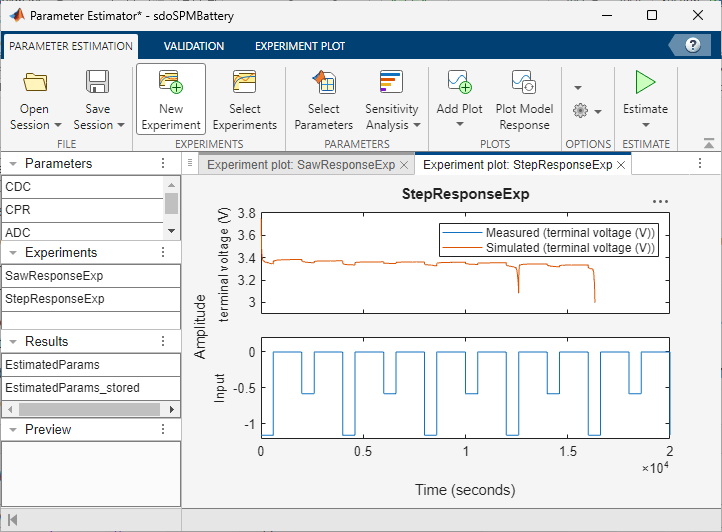The image size is (722, 532).
Task: Close the StepResponseExp plot tab
Action: 621,165
